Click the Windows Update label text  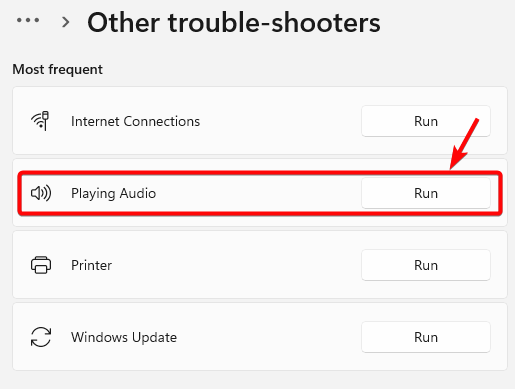(x=124, y=337)
